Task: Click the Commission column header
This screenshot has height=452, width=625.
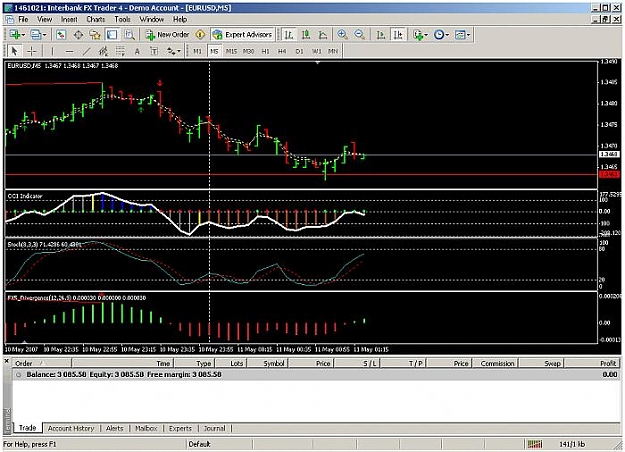Action: coord(497,363)
